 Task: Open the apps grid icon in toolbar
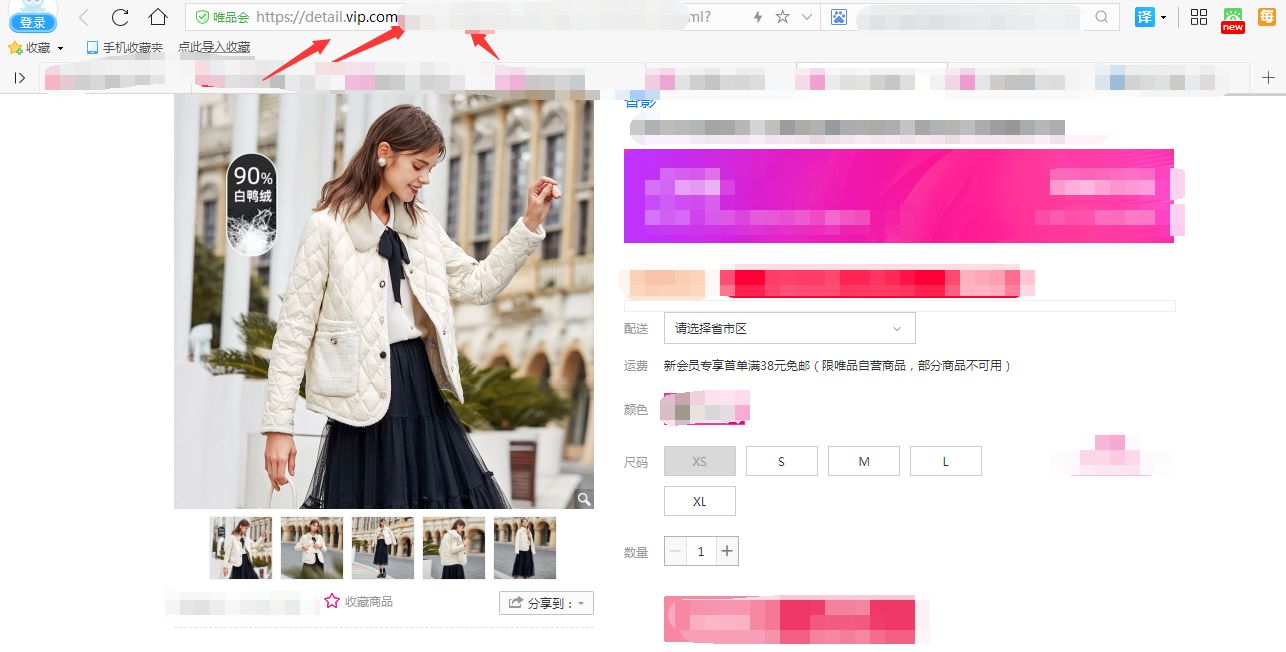1198,17
